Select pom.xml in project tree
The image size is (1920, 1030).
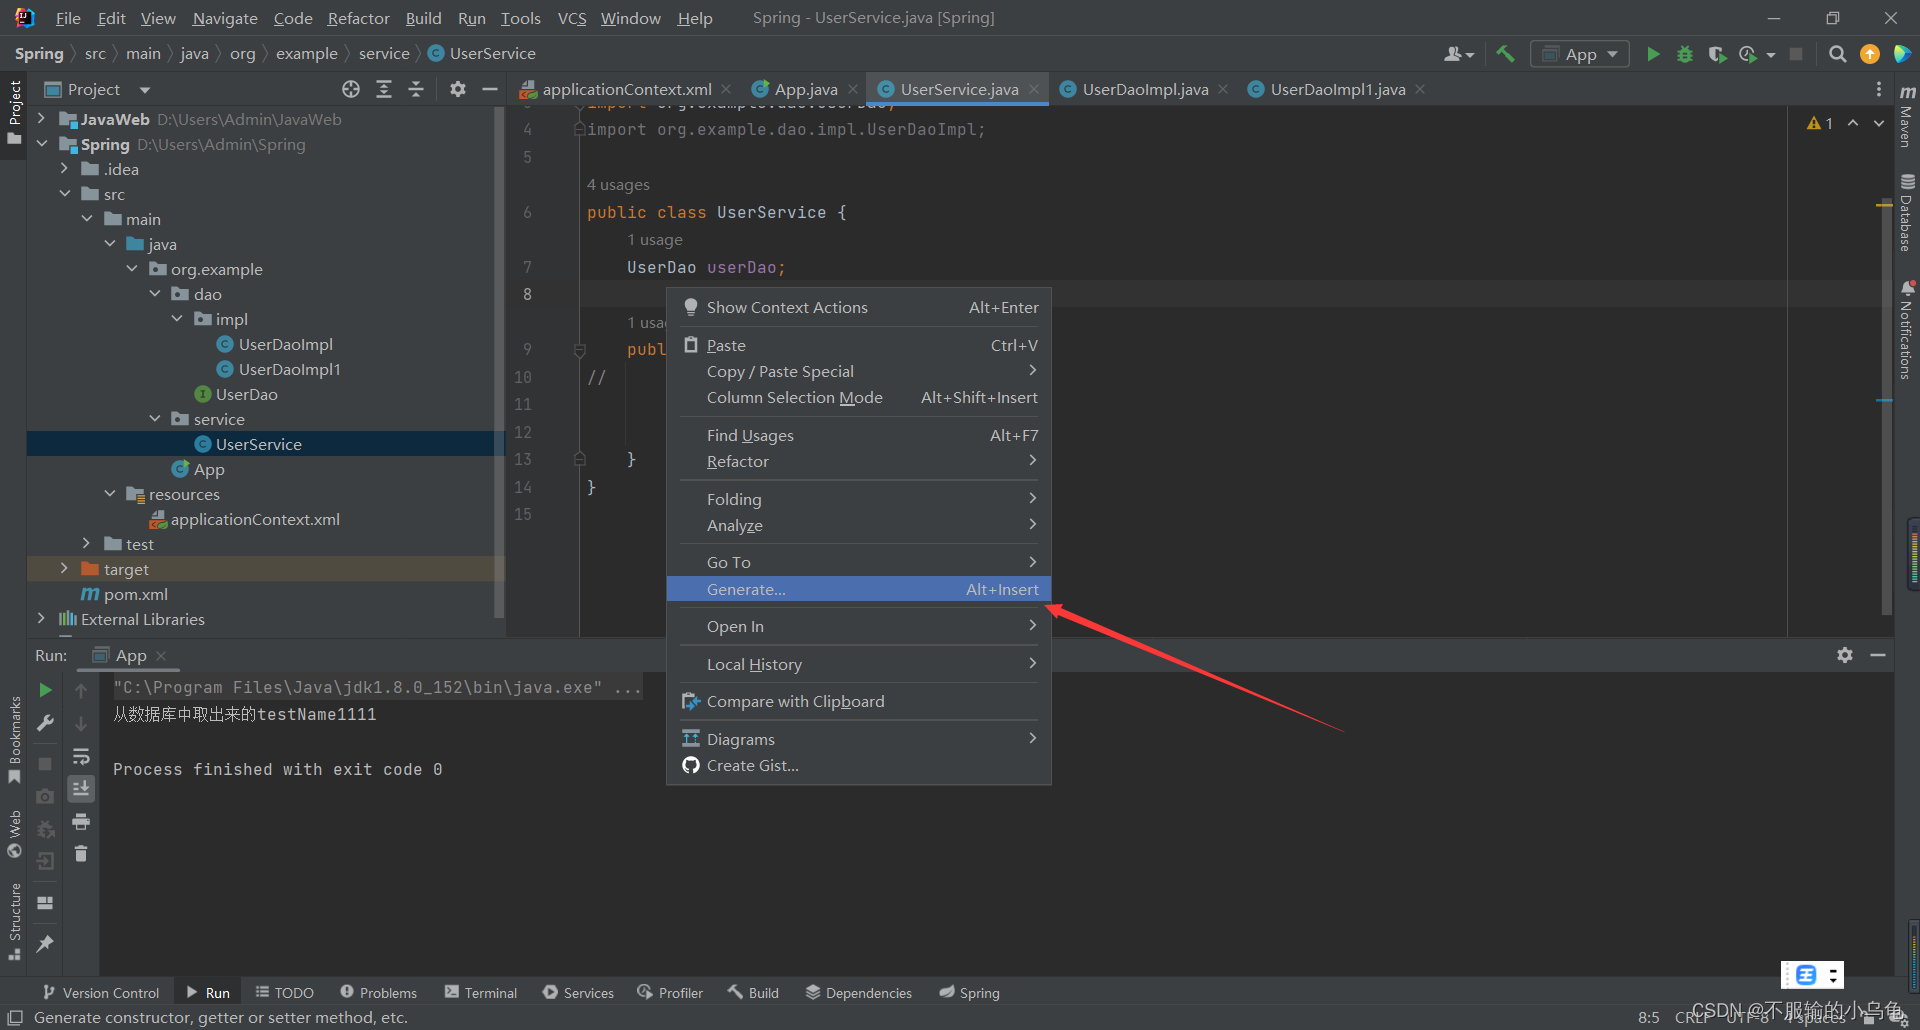point(135,594)
